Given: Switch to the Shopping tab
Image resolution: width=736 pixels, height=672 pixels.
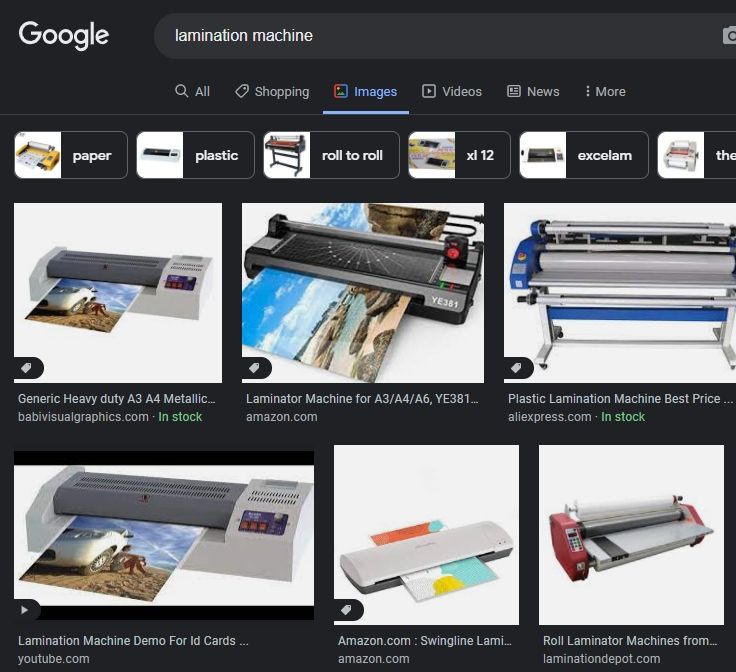Looking at the screenshot, I should [272, 91].
